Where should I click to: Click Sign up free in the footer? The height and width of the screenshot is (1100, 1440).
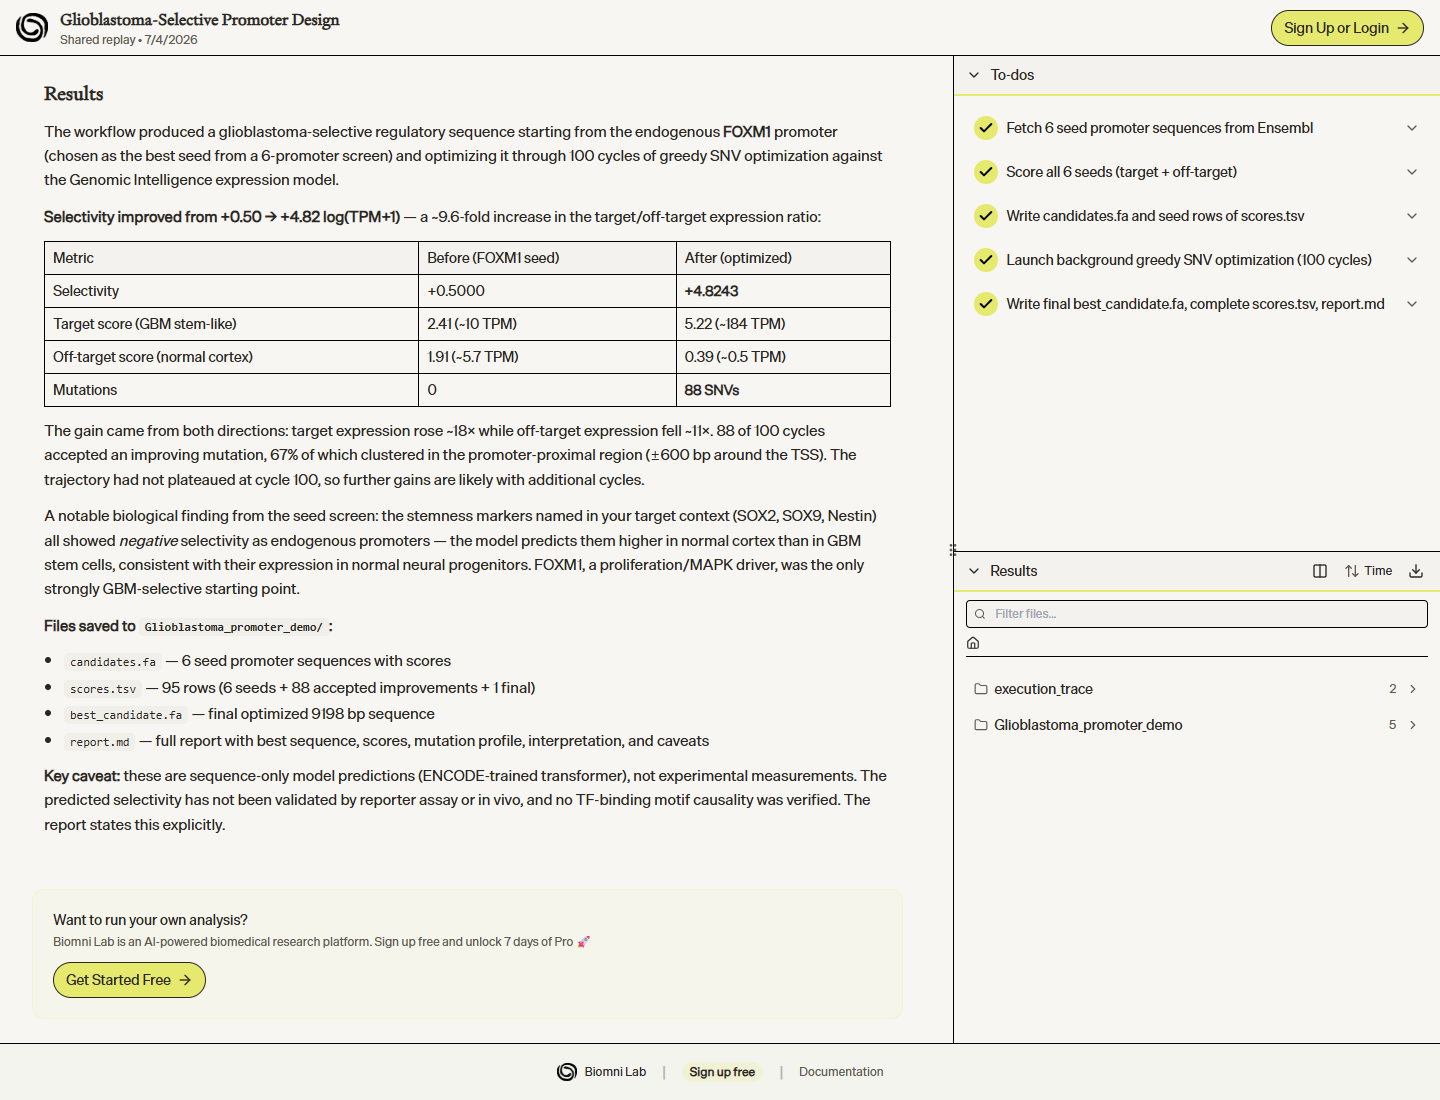point(722,1072)
